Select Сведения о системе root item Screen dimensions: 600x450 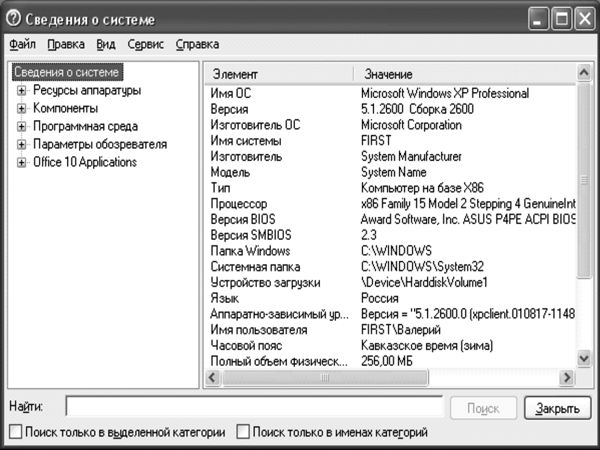tap(67, 72)
